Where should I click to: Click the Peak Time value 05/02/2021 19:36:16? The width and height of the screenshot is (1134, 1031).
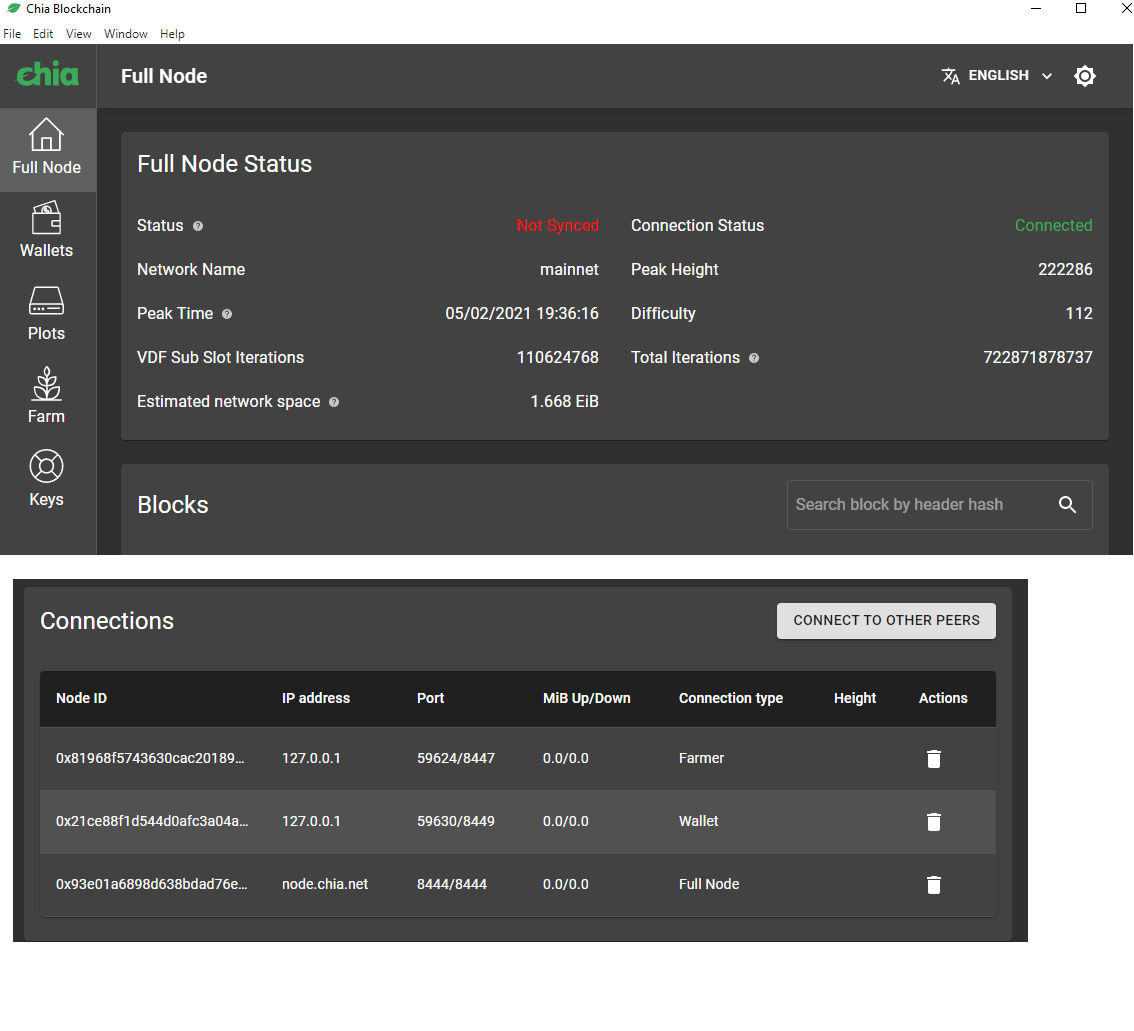coord(521,313)
